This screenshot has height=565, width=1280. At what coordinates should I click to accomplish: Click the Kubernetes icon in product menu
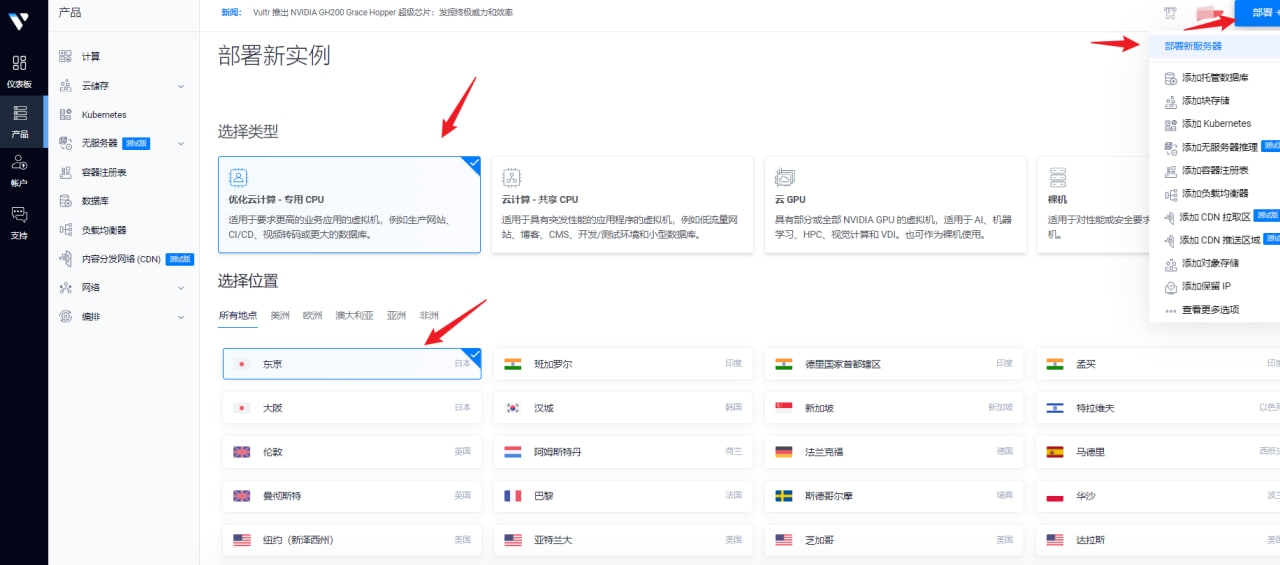coord(66,115)
